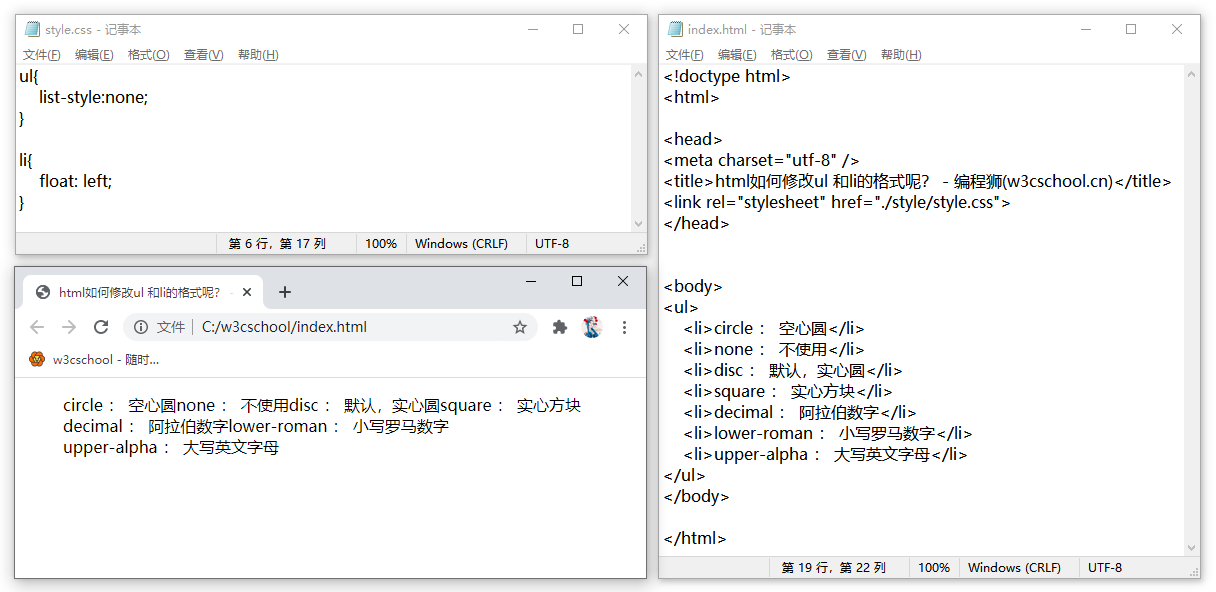Open 查看 menu in index.html Notepad
The image size is (1216, 592).
coord(846,55)
